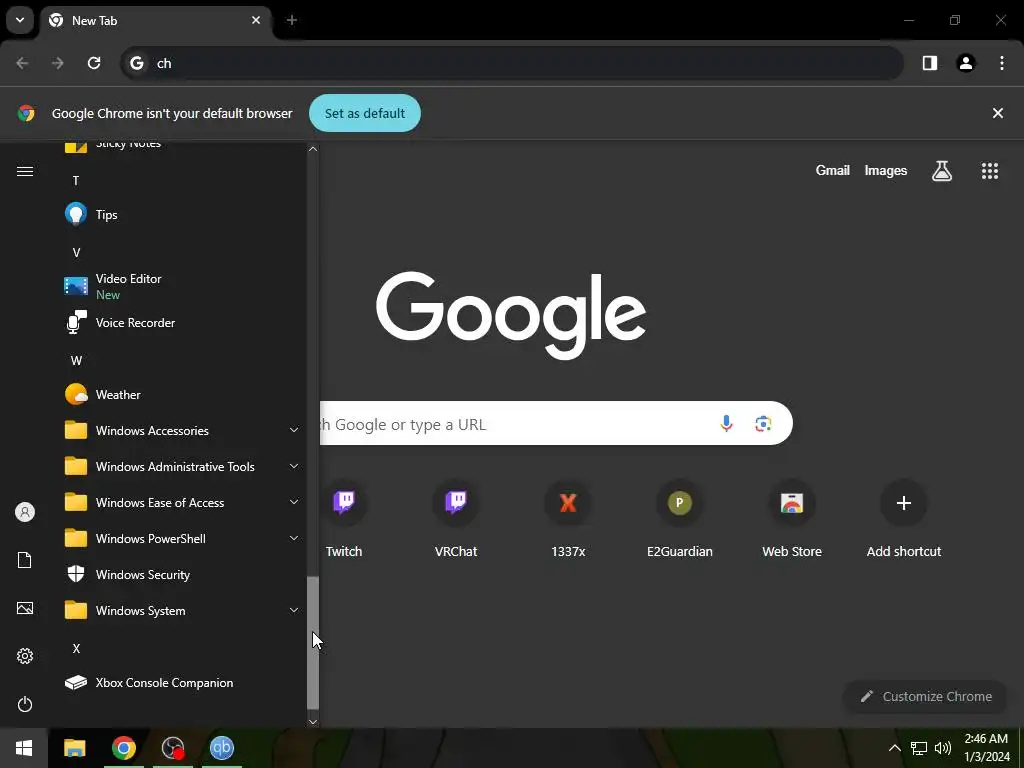
Task: Click the Windows Start button
Action: tap(24, 748)
